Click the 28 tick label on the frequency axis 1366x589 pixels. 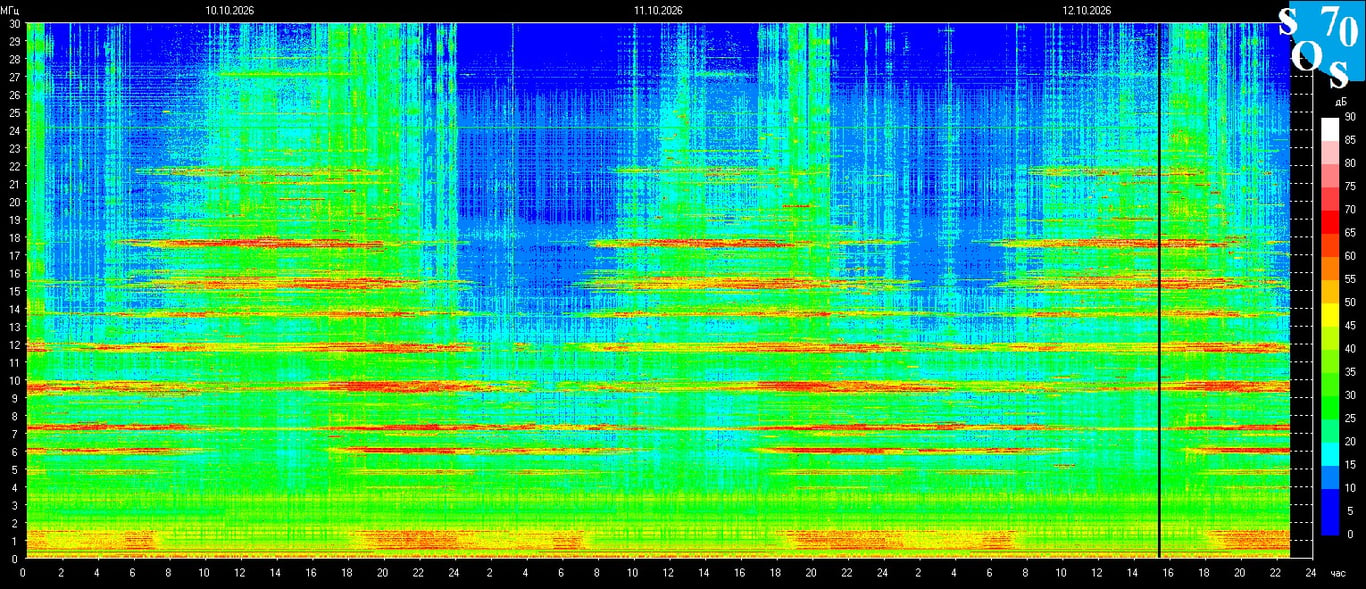click(14, 59)
